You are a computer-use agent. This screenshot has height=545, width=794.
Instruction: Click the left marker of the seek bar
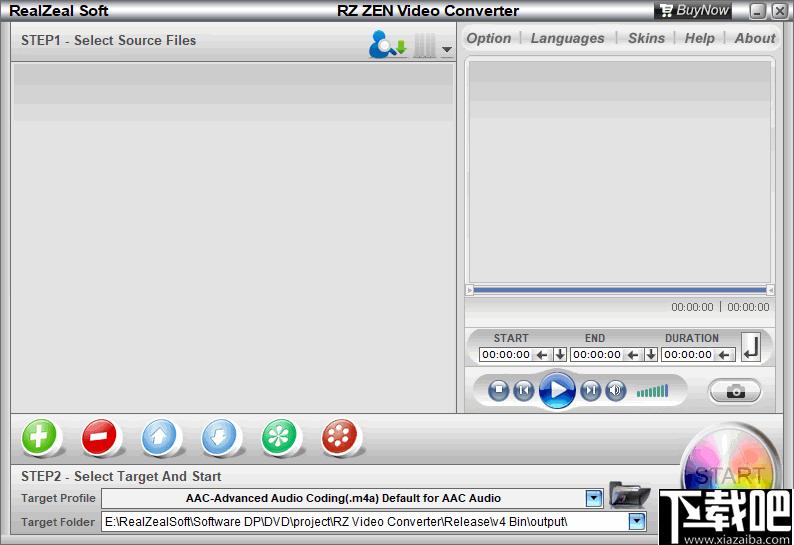click(469, 290)
